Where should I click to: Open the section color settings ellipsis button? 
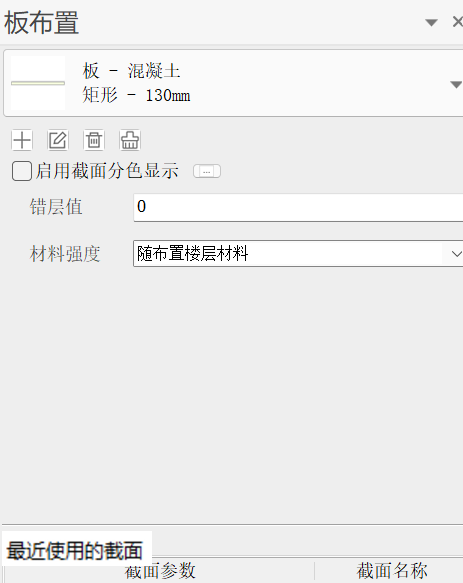207,171
